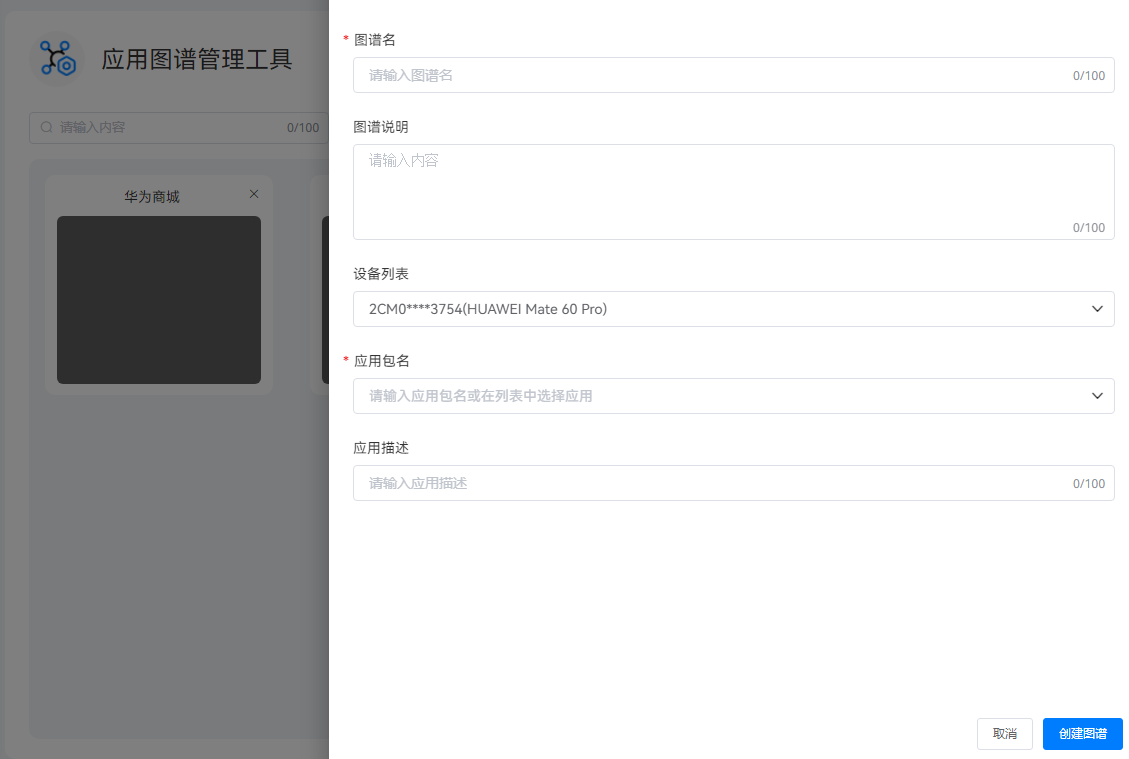Click the 华为商城 card title

point(152,197)
